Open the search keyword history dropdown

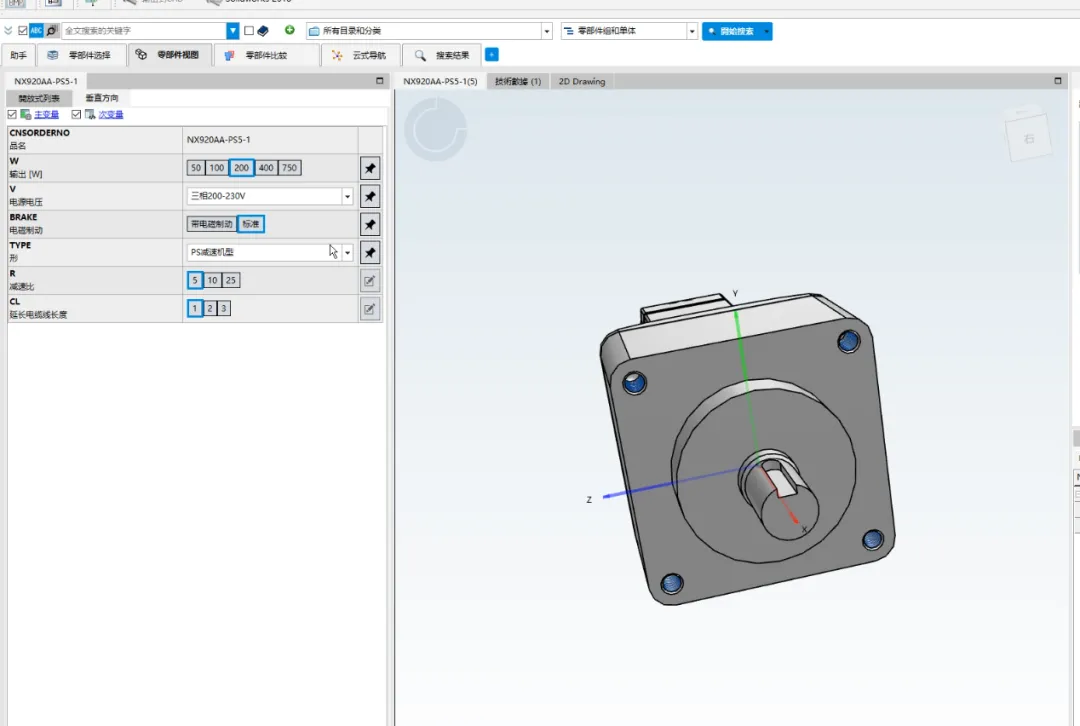pyautogui.click(x=233, y=30)
